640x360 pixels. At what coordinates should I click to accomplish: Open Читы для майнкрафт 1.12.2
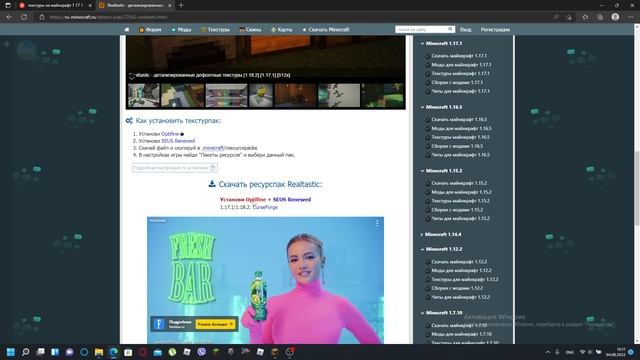tap(460, 297)
